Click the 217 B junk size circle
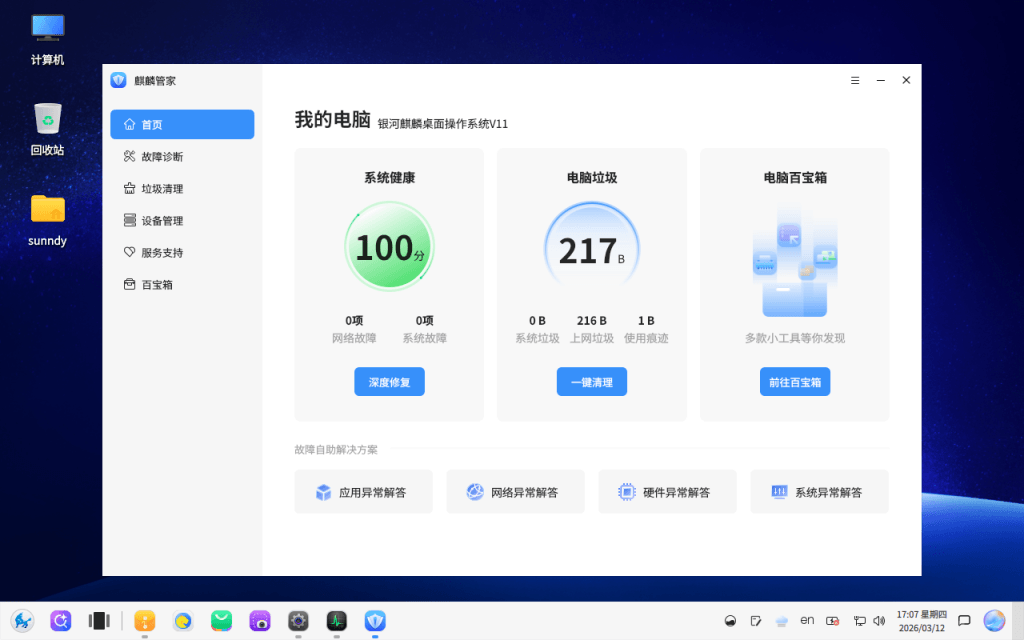1024x640 pixels. [592, 248]
